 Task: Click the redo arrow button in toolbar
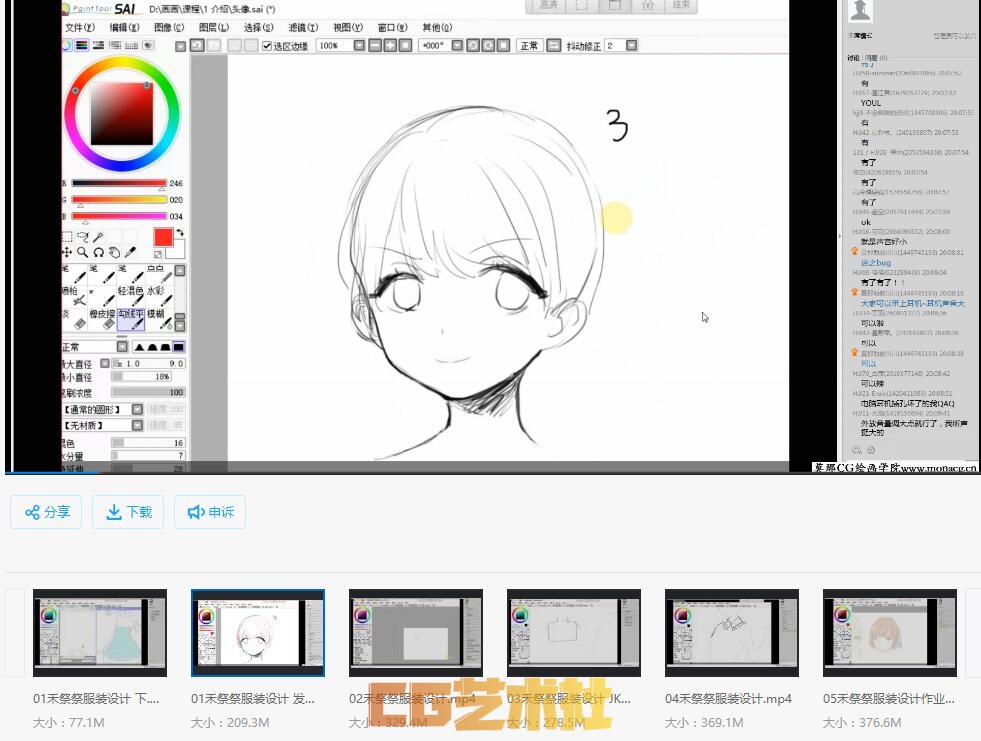pos(214,46)
